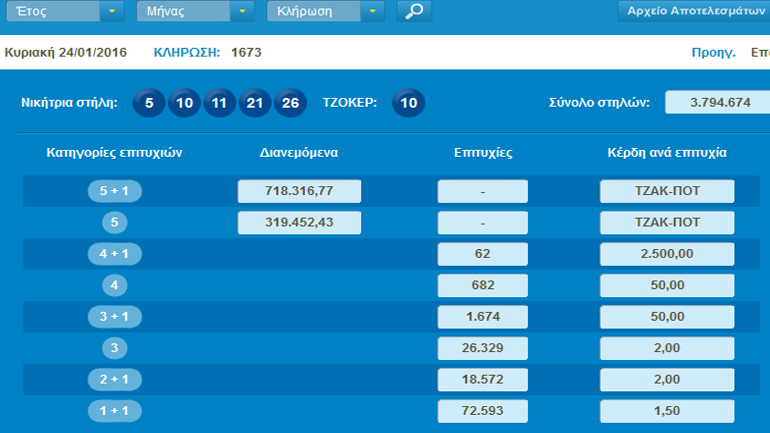Click the draw number 1673
This screenshot has height=433, width=770.
point(246,52)
